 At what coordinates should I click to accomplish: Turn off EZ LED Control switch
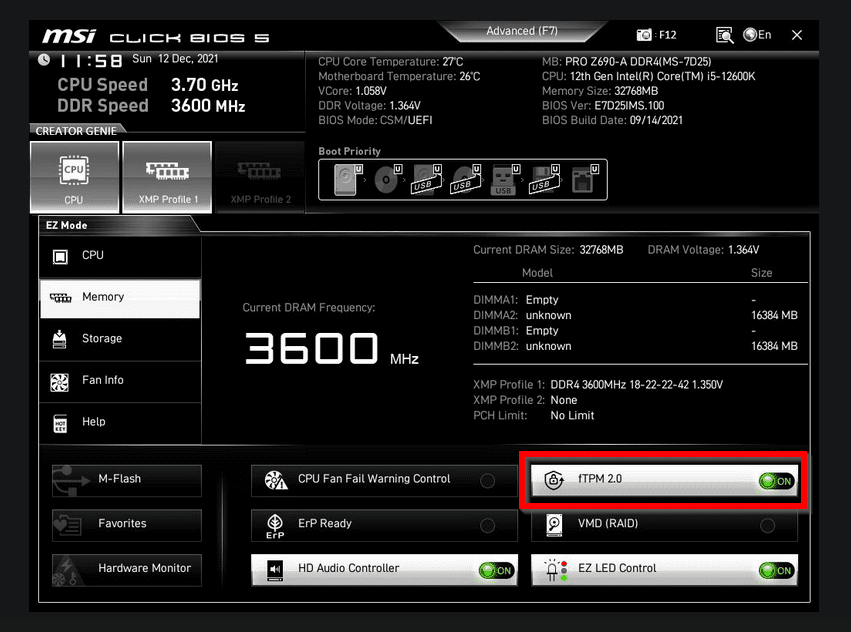point(777,570)
